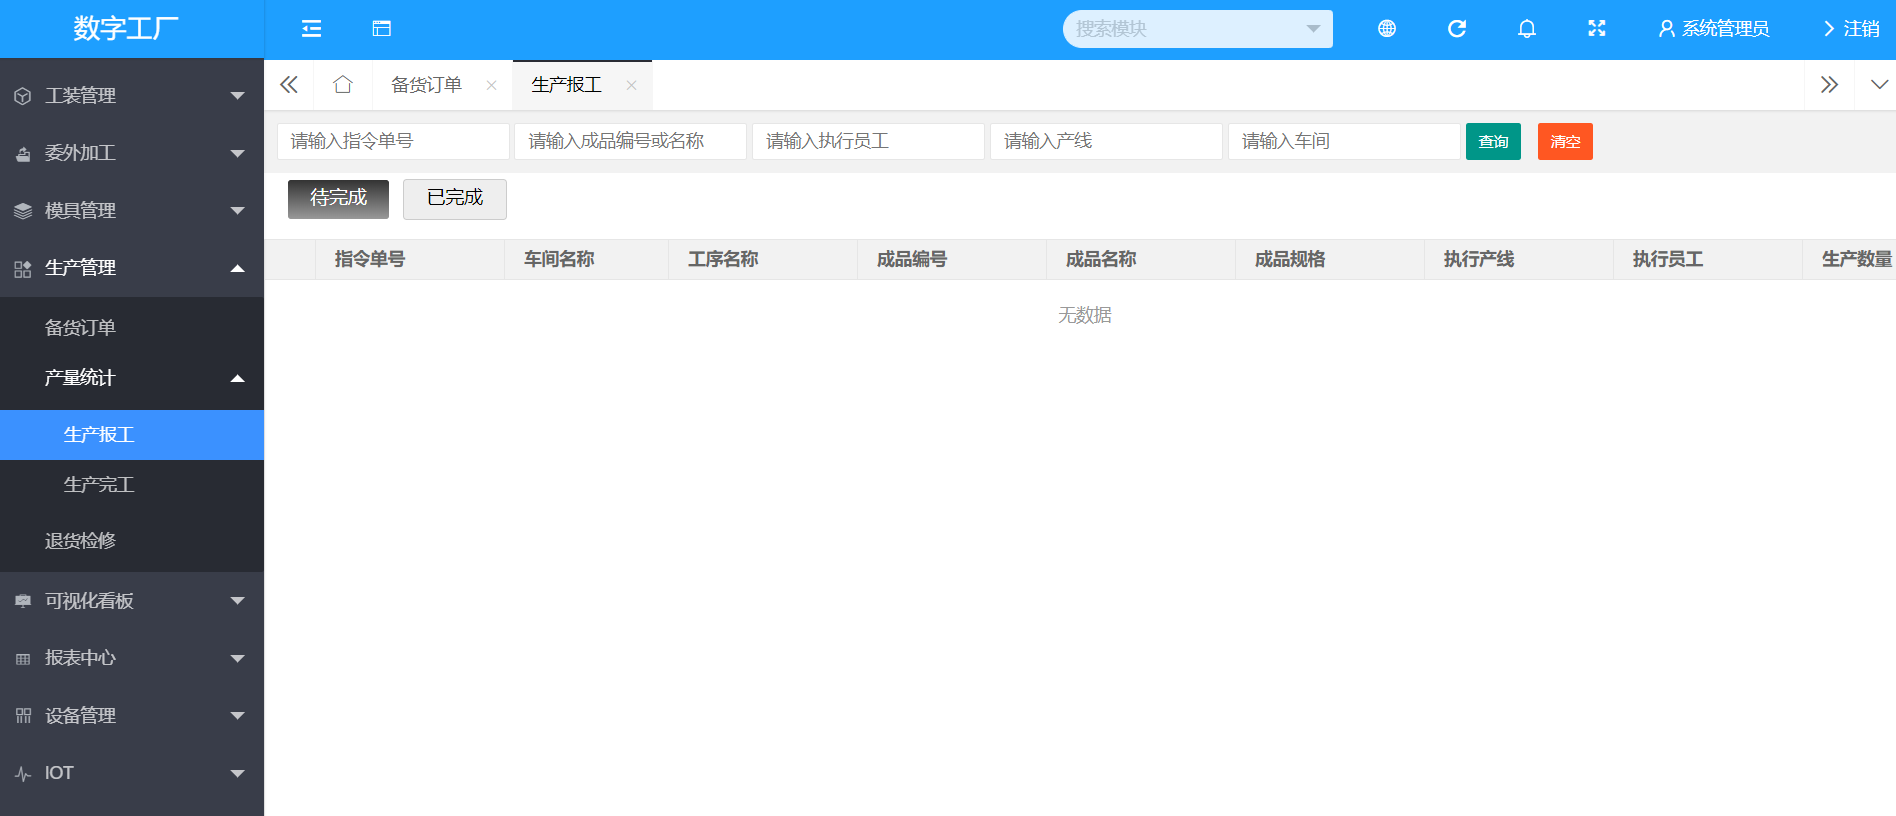Select the 生产报工 tab
This screenshot has width=1896, height=816.
pos(566,85)
